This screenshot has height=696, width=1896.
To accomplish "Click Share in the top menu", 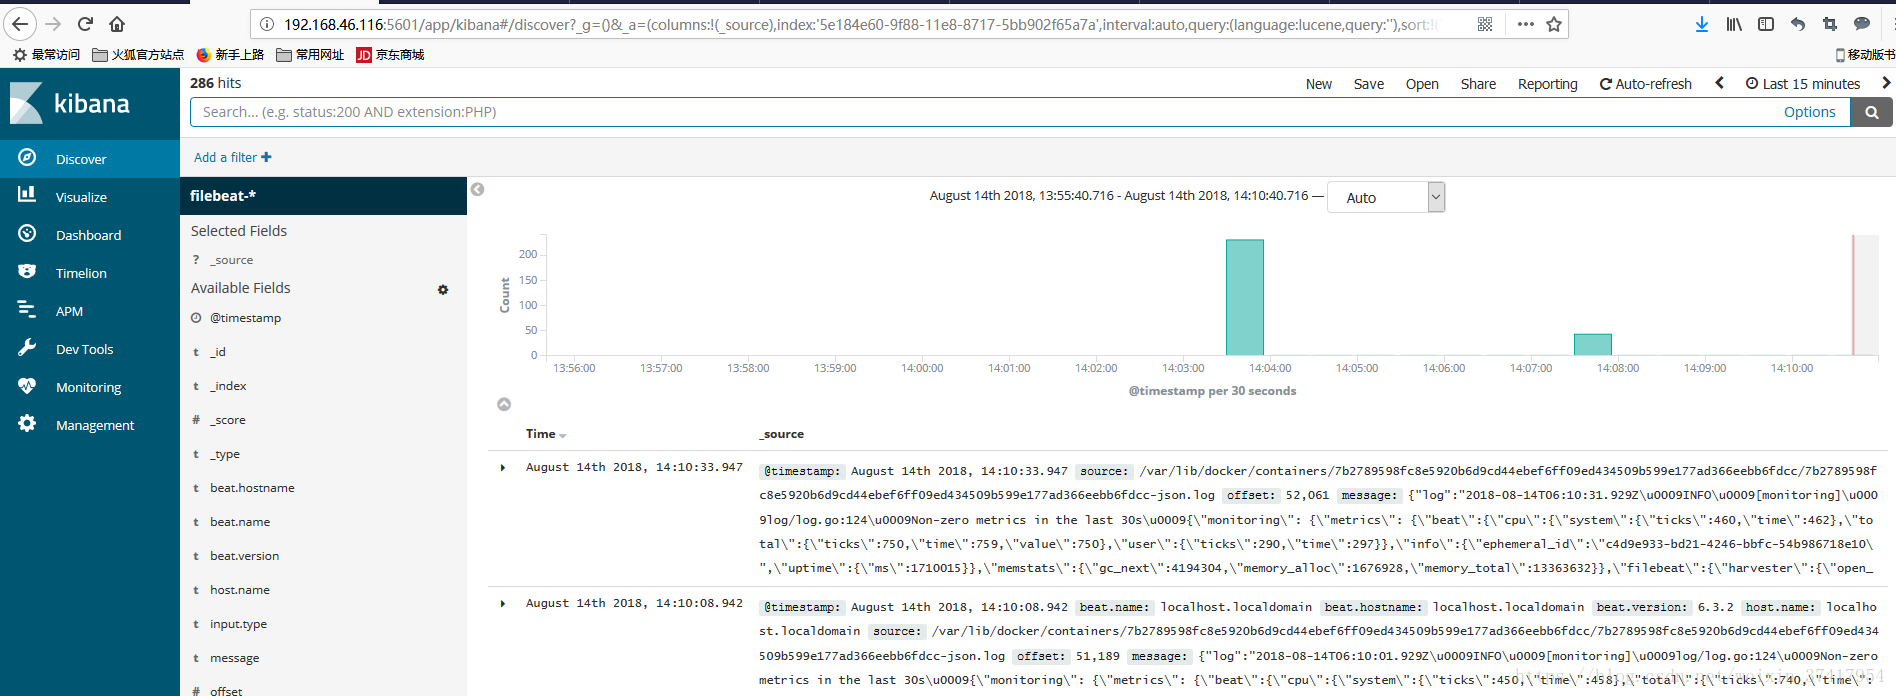I will coord(1478,84).
